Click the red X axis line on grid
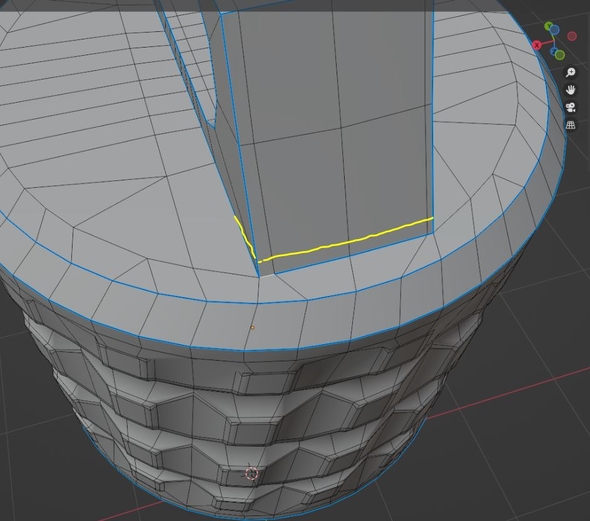Screen dimensions: 590x521 click(508, 395)
